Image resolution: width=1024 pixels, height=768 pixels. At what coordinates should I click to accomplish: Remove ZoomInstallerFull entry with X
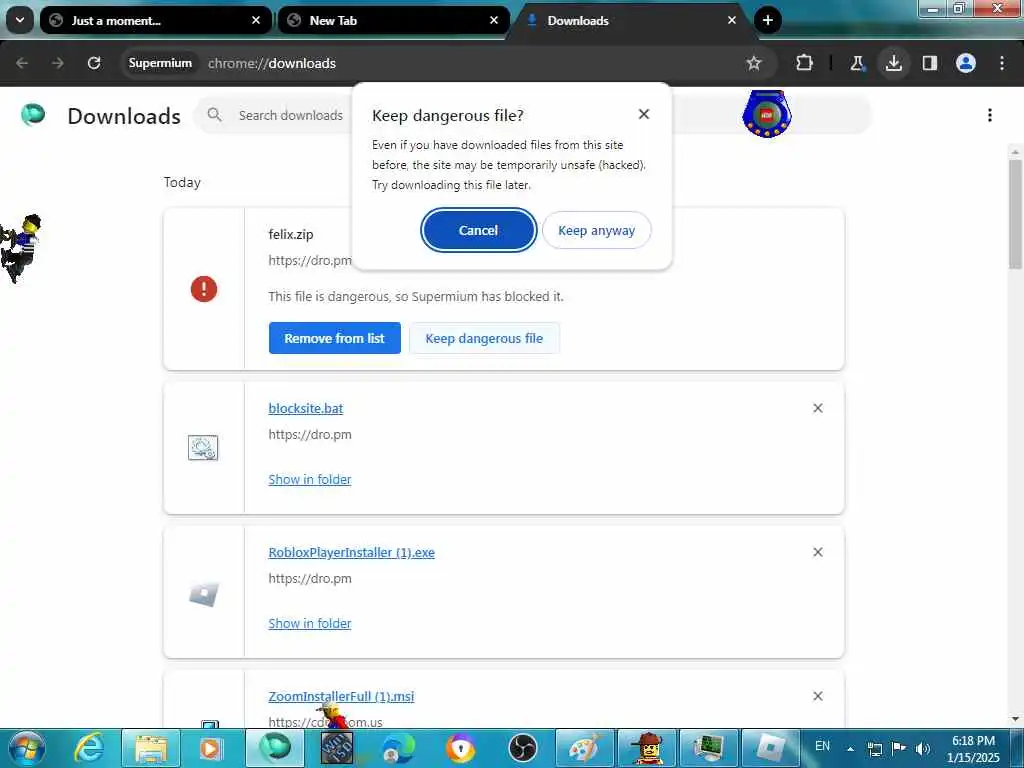[x=818, y=696]
